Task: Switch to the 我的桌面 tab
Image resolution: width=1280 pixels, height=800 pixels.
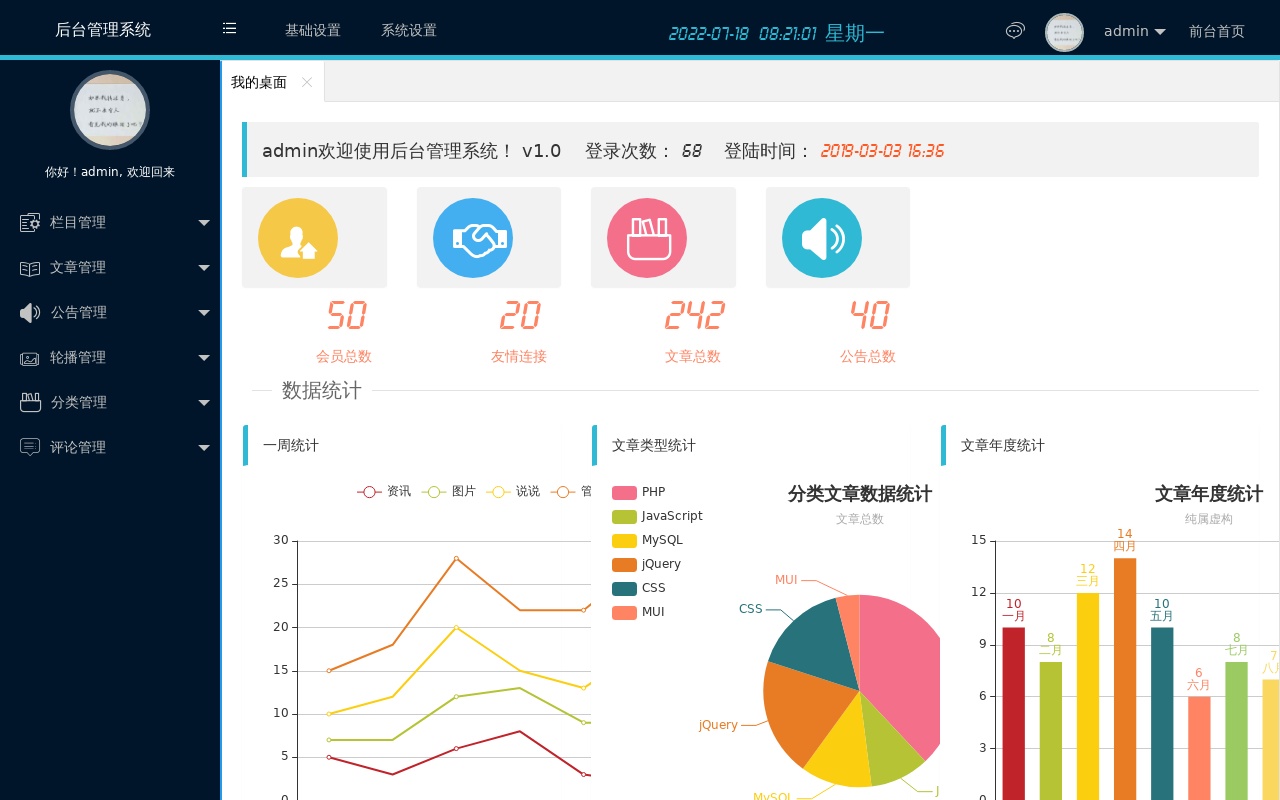Action: (259, 82)
